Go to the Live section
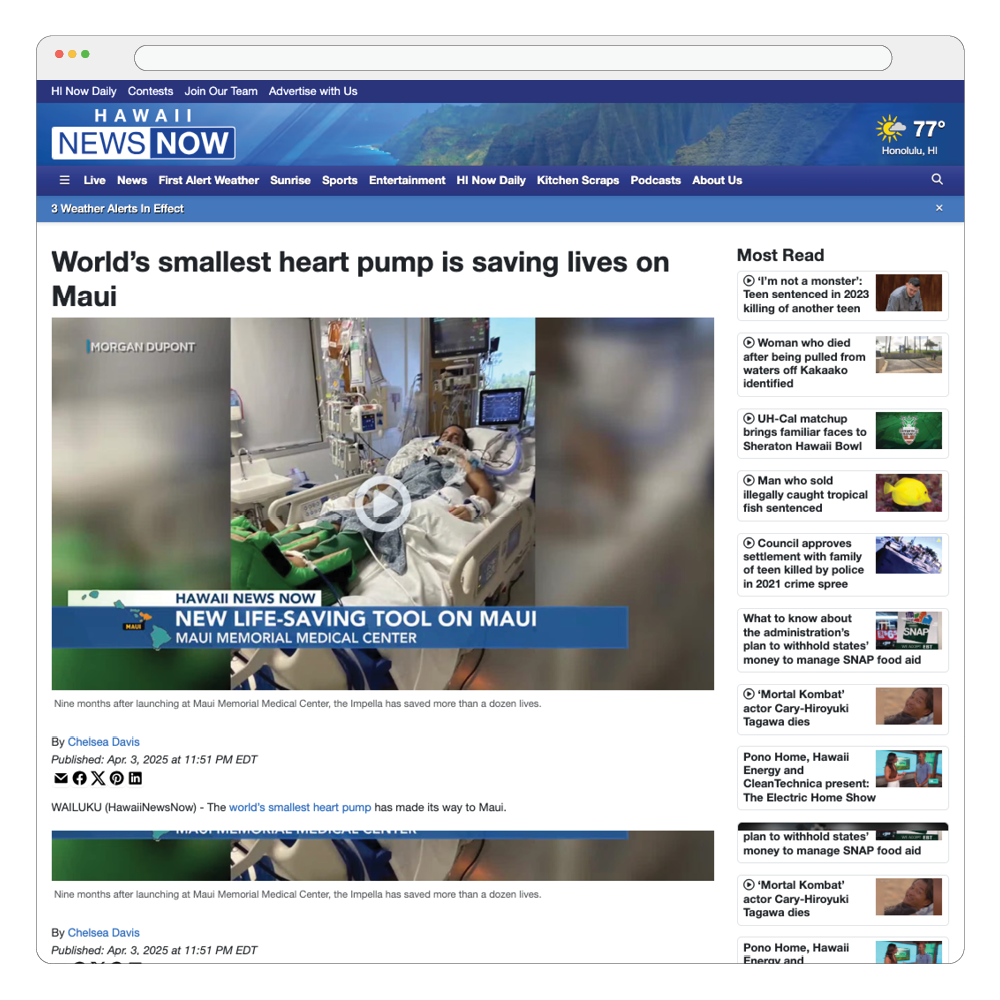 pos(94,180)
